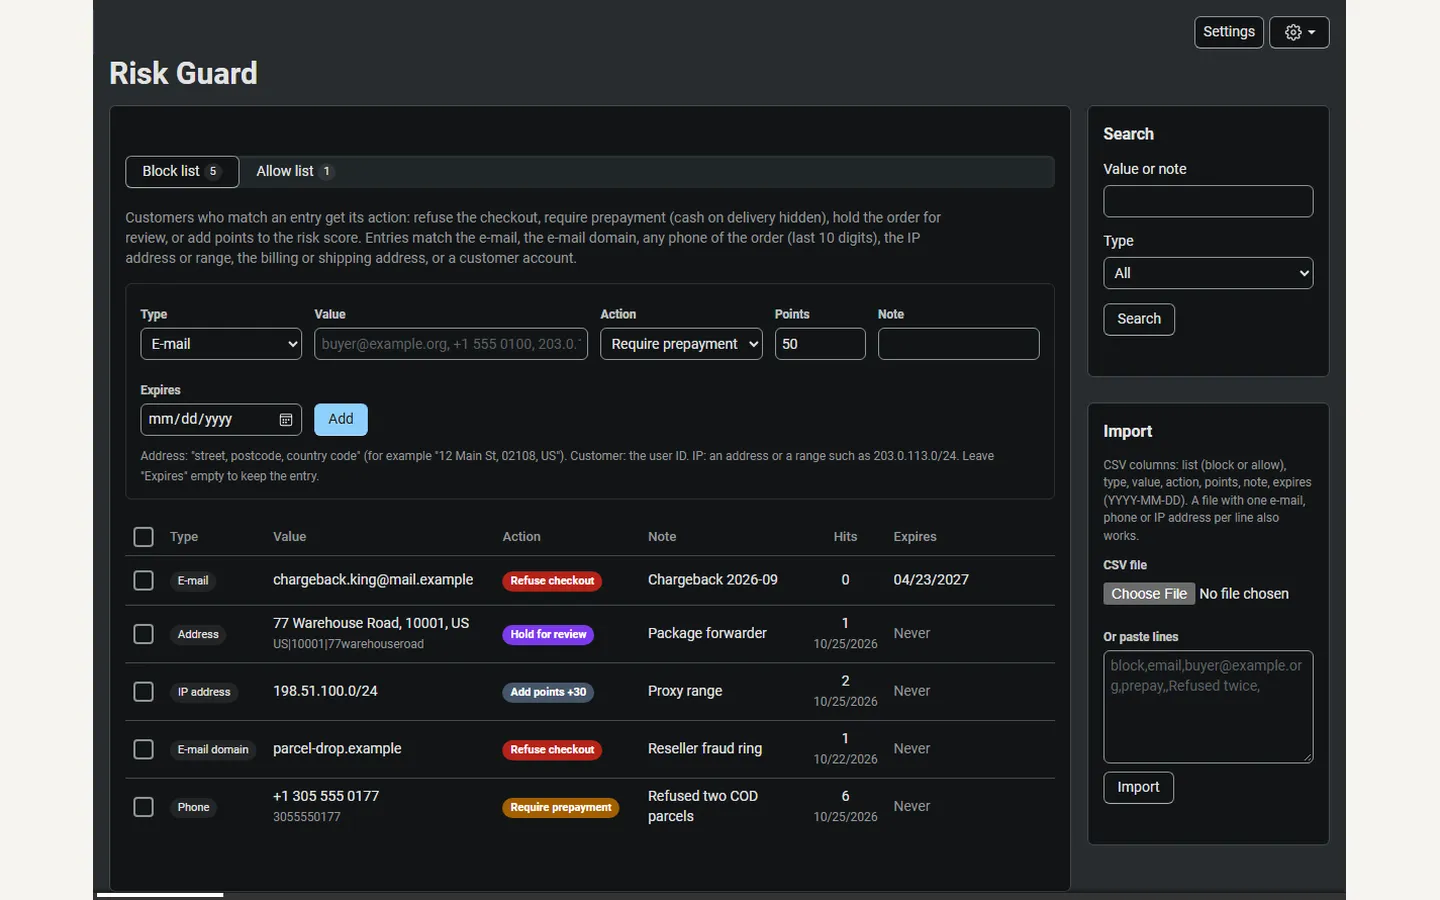
Task: Focus the Value or note search box
Action: [1208, 201]
